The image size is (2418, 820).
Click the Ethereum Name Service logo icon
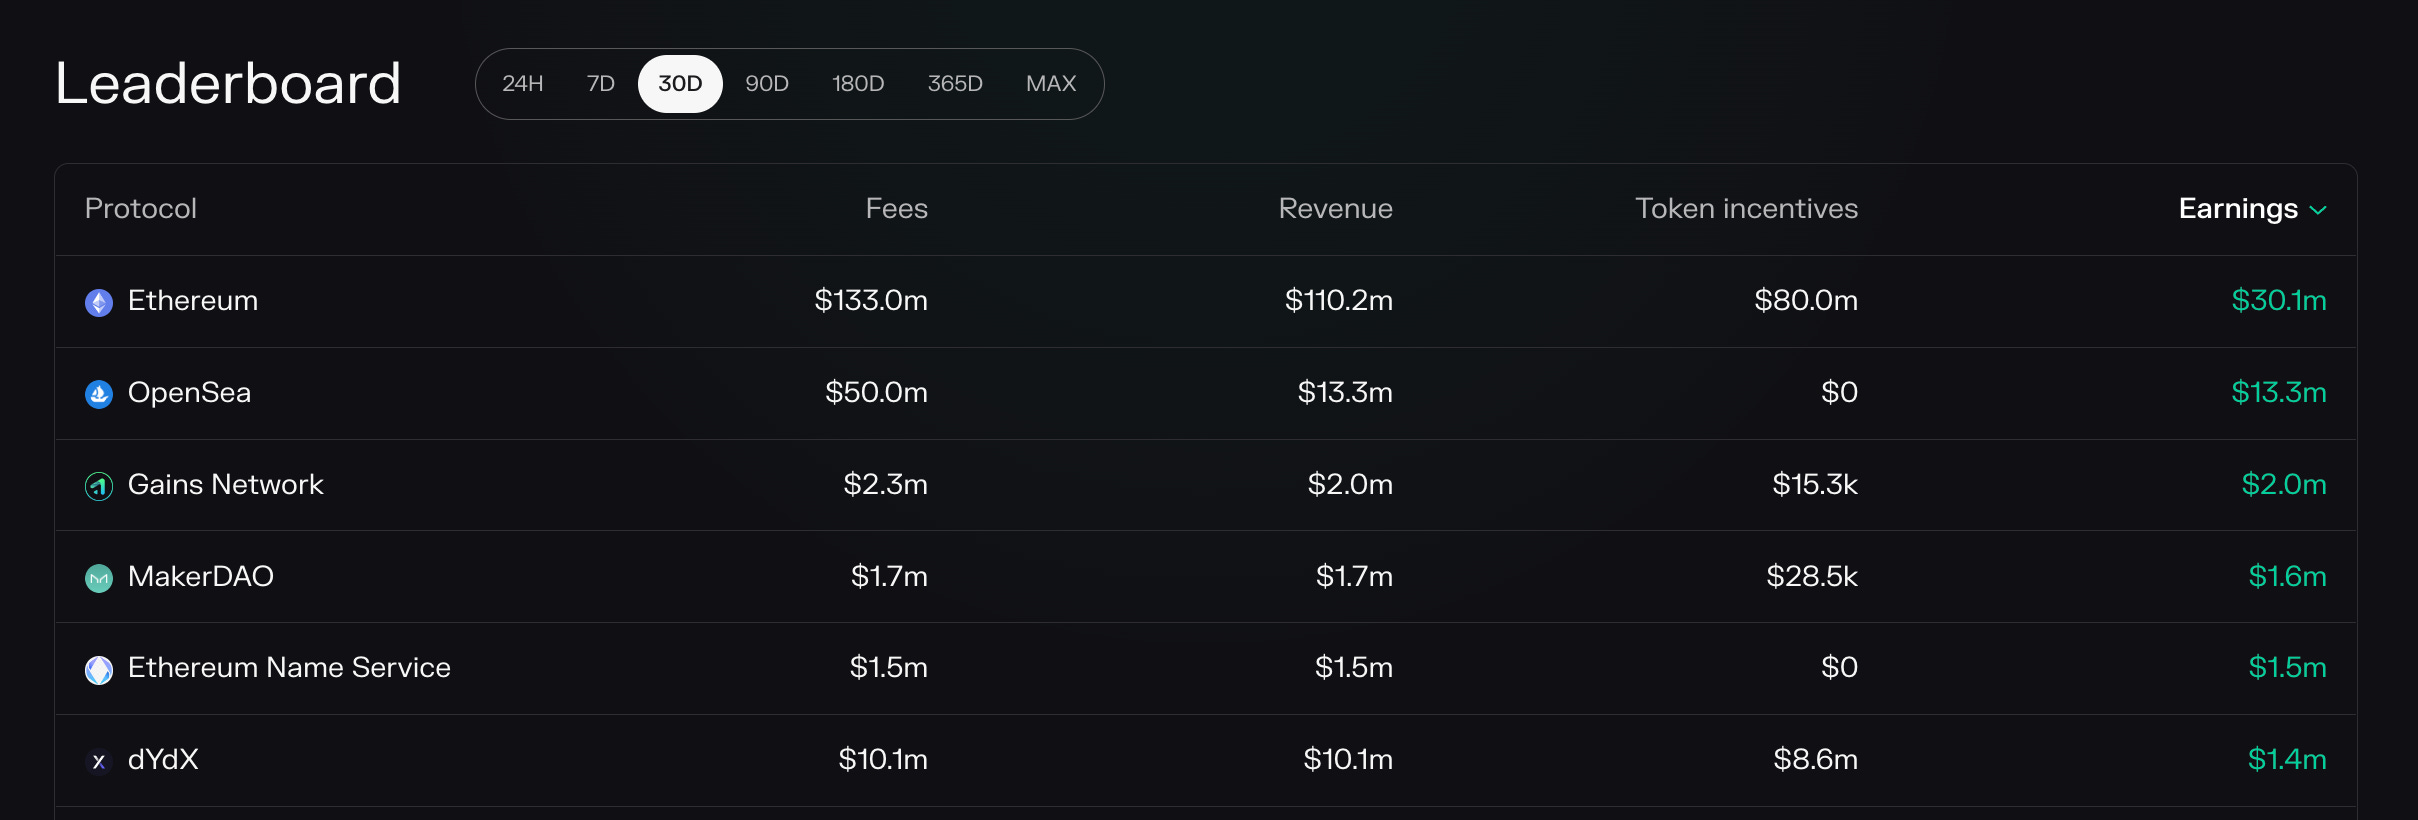click(x=99, y=669)
